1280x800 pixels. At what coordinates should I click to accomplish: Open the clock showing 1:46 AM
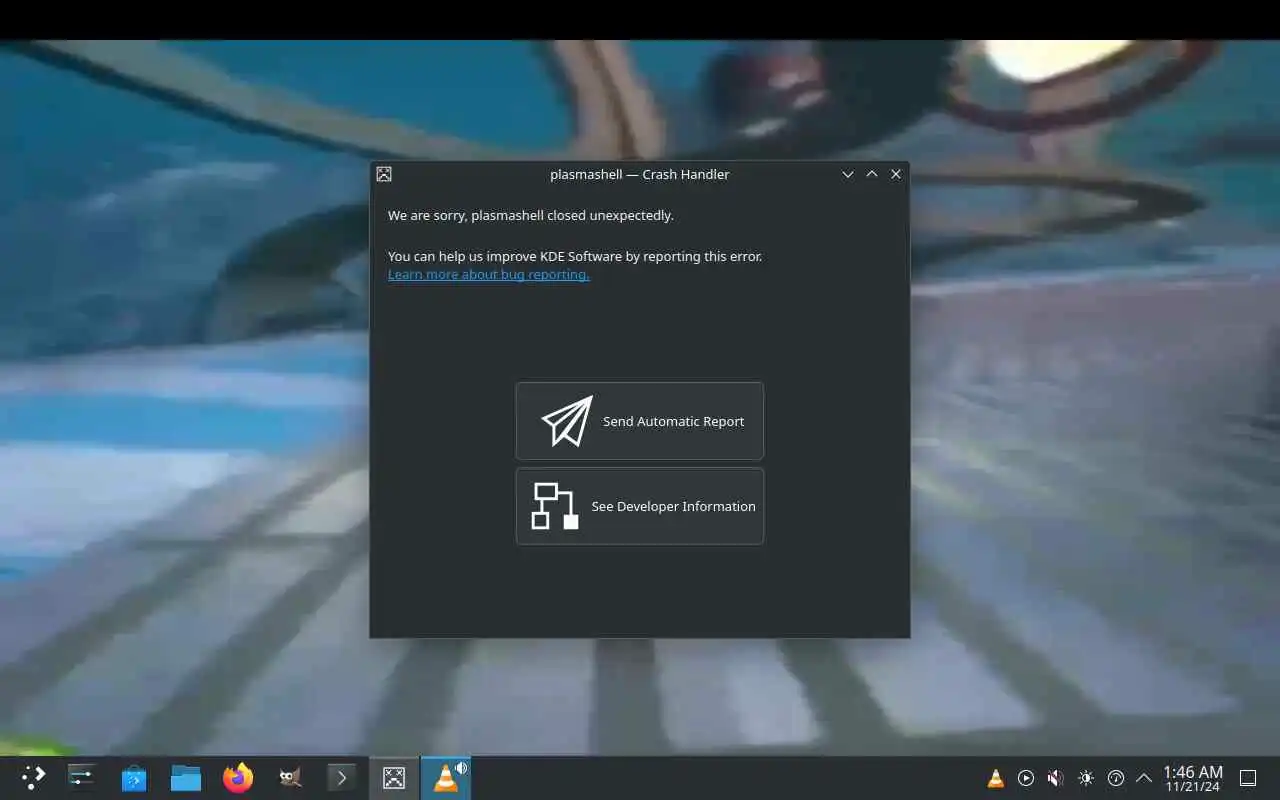(x=1192, y=778)
